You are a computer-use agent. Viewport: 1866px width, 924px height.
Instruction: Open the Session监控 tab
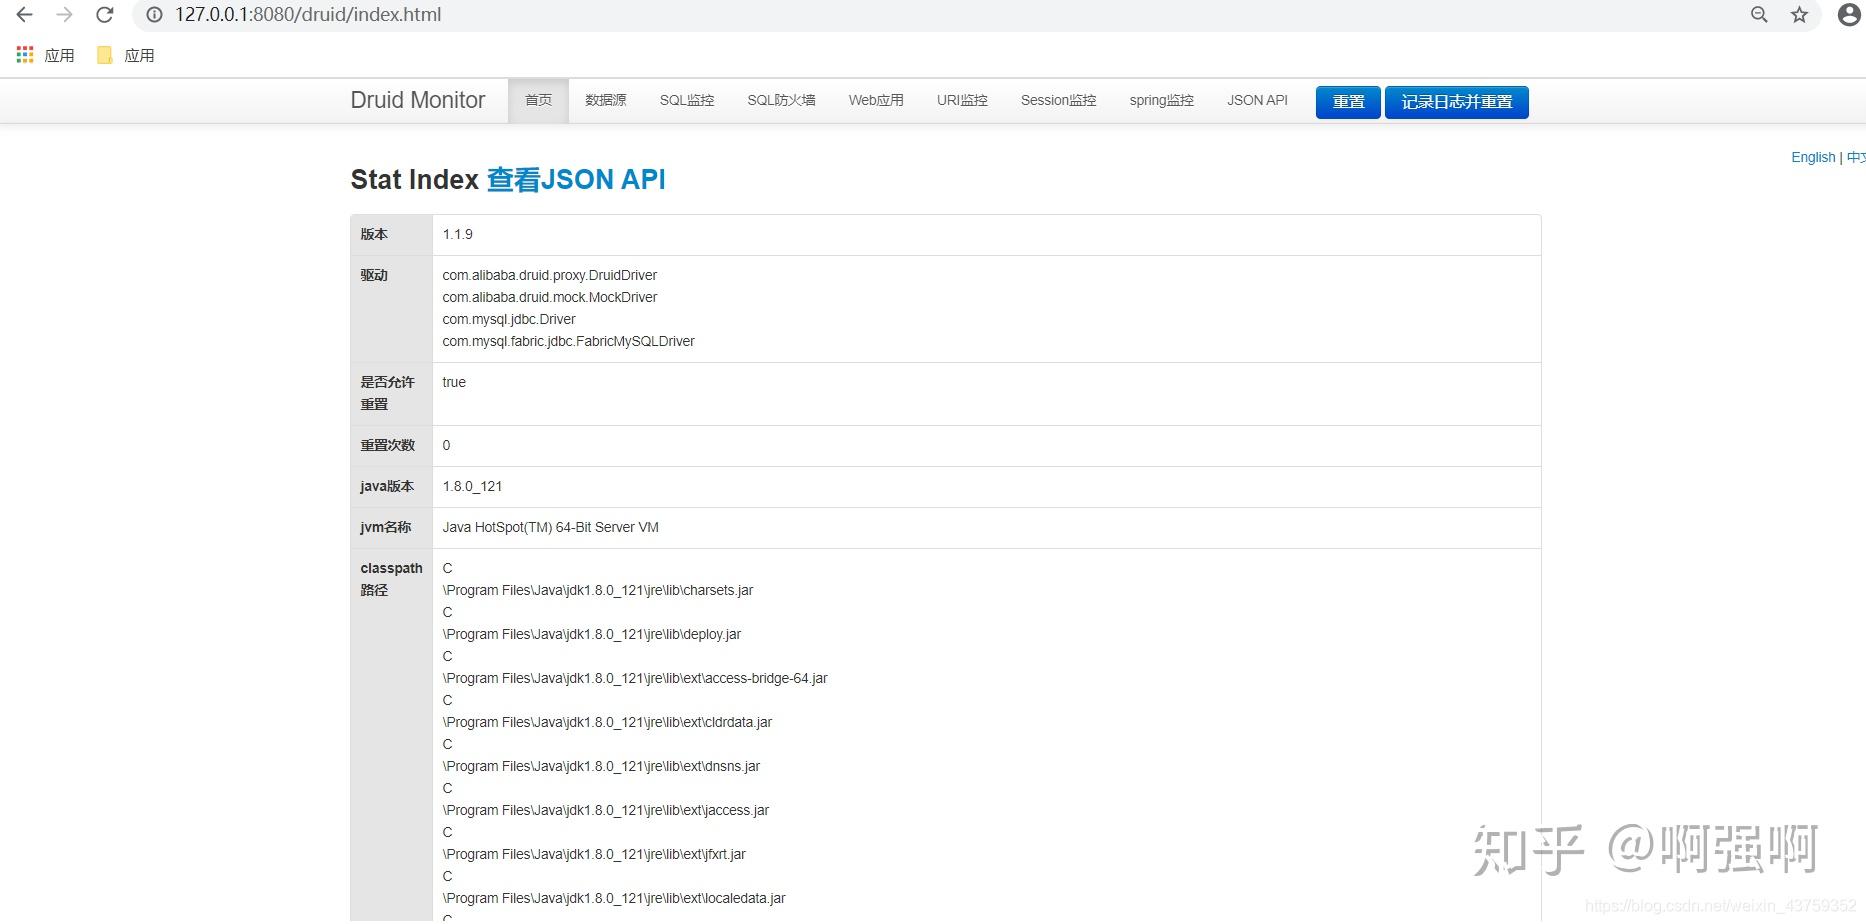(x=1058, y=100)
